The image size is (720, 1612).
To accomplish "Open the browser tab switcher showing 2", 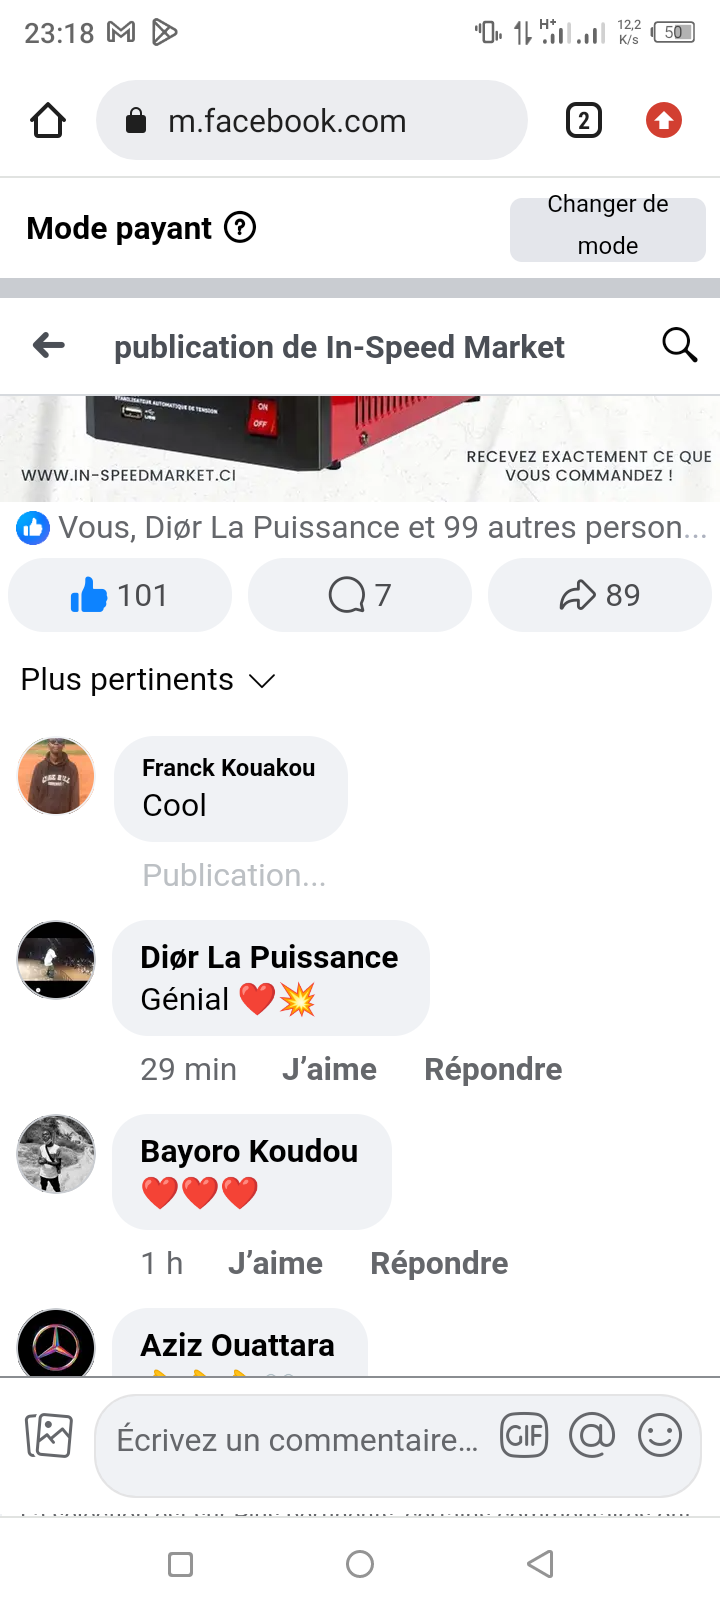I will pos(584,121).
